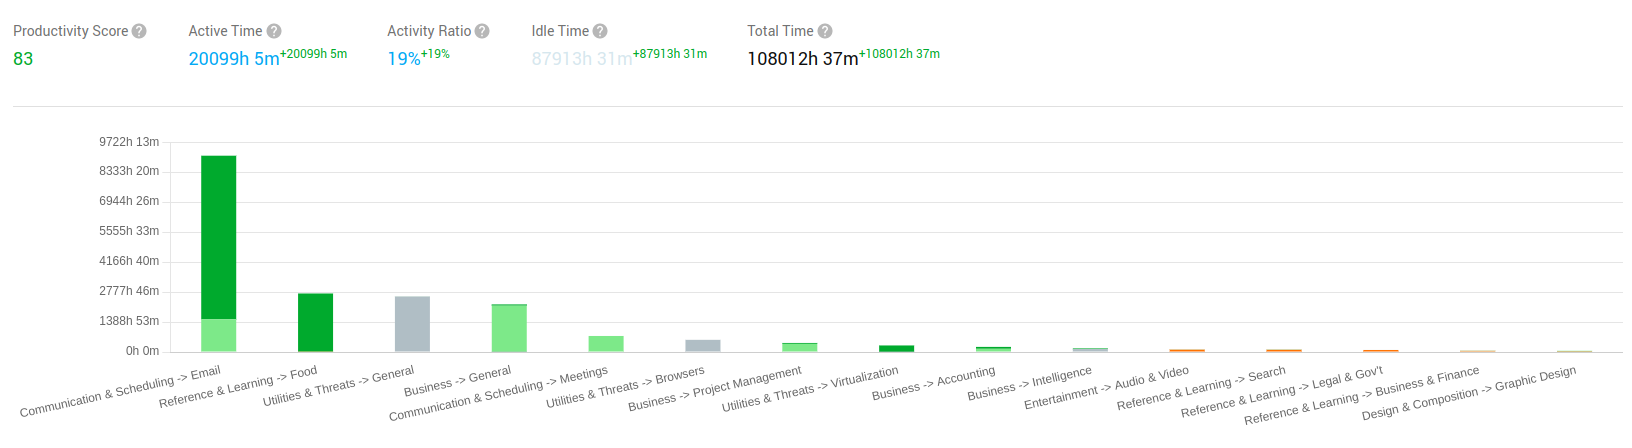Click the Meetings bar in the chart
Screen dimensions: 1632x448
click(606, 344)
